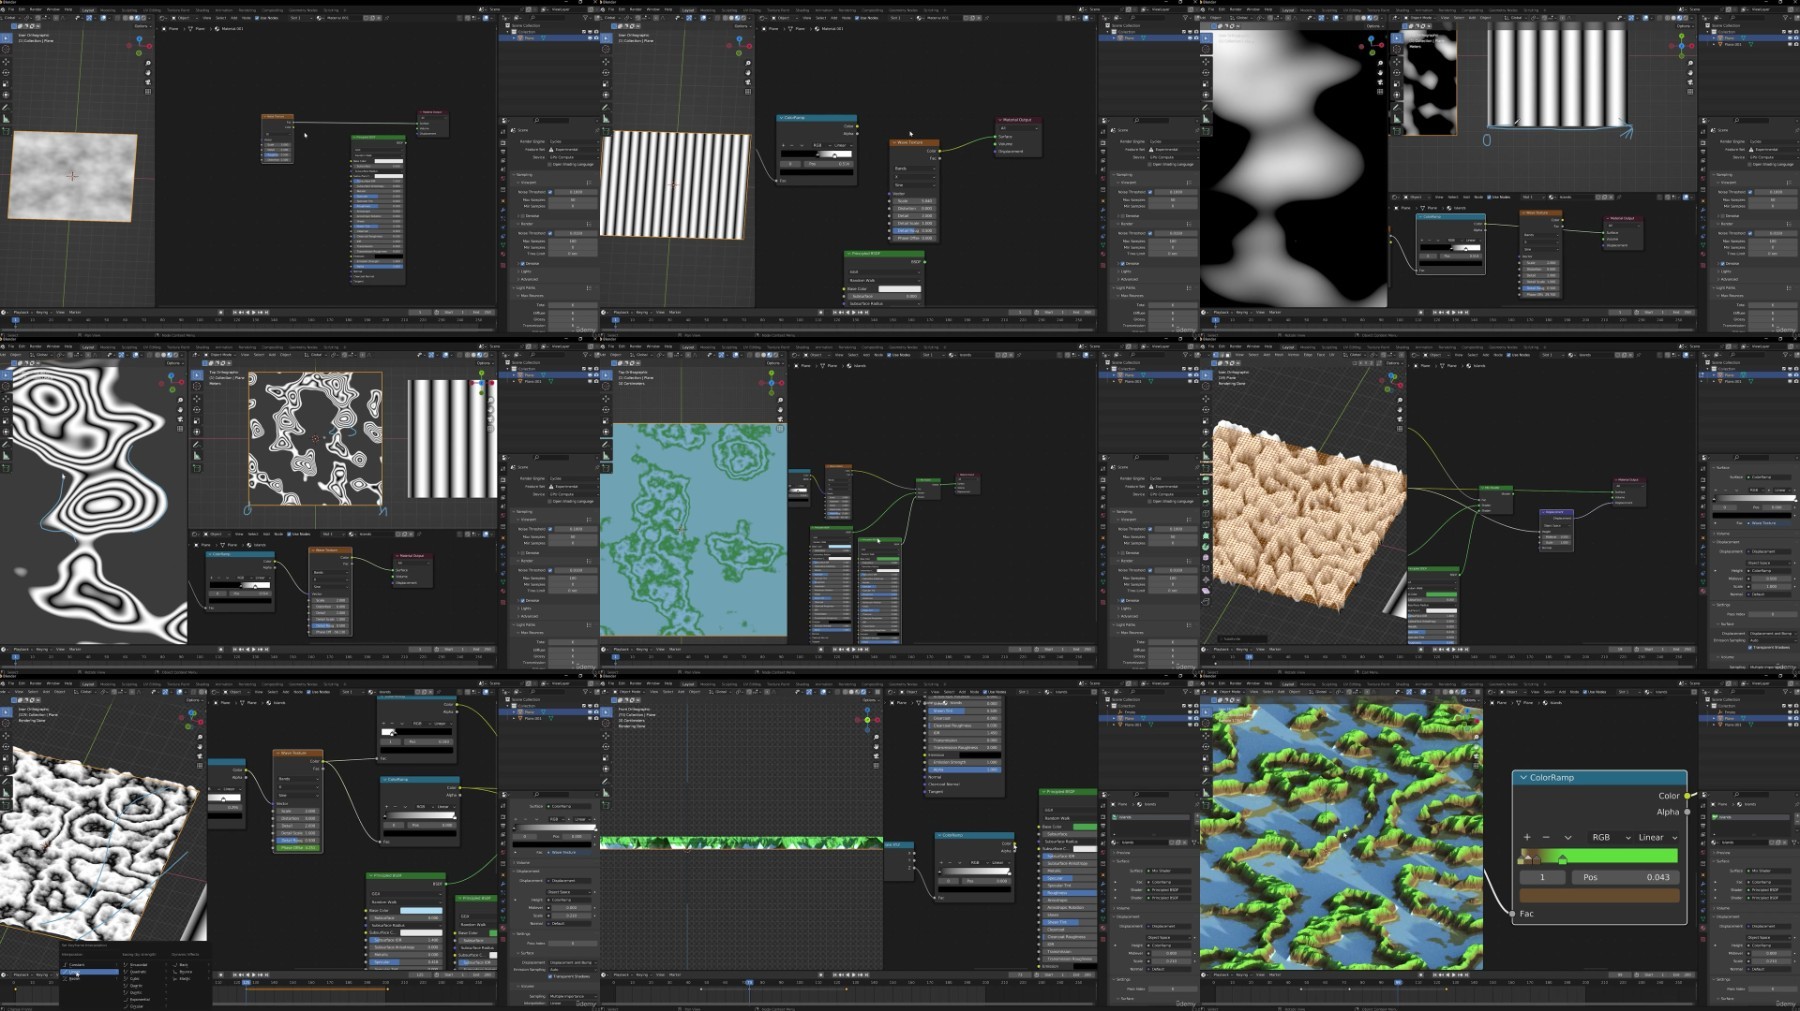Viewport: 1800px width, 1011px height.
Task: Click ColorRamp active stop index field 1
Action: (x=1543, y=877)
